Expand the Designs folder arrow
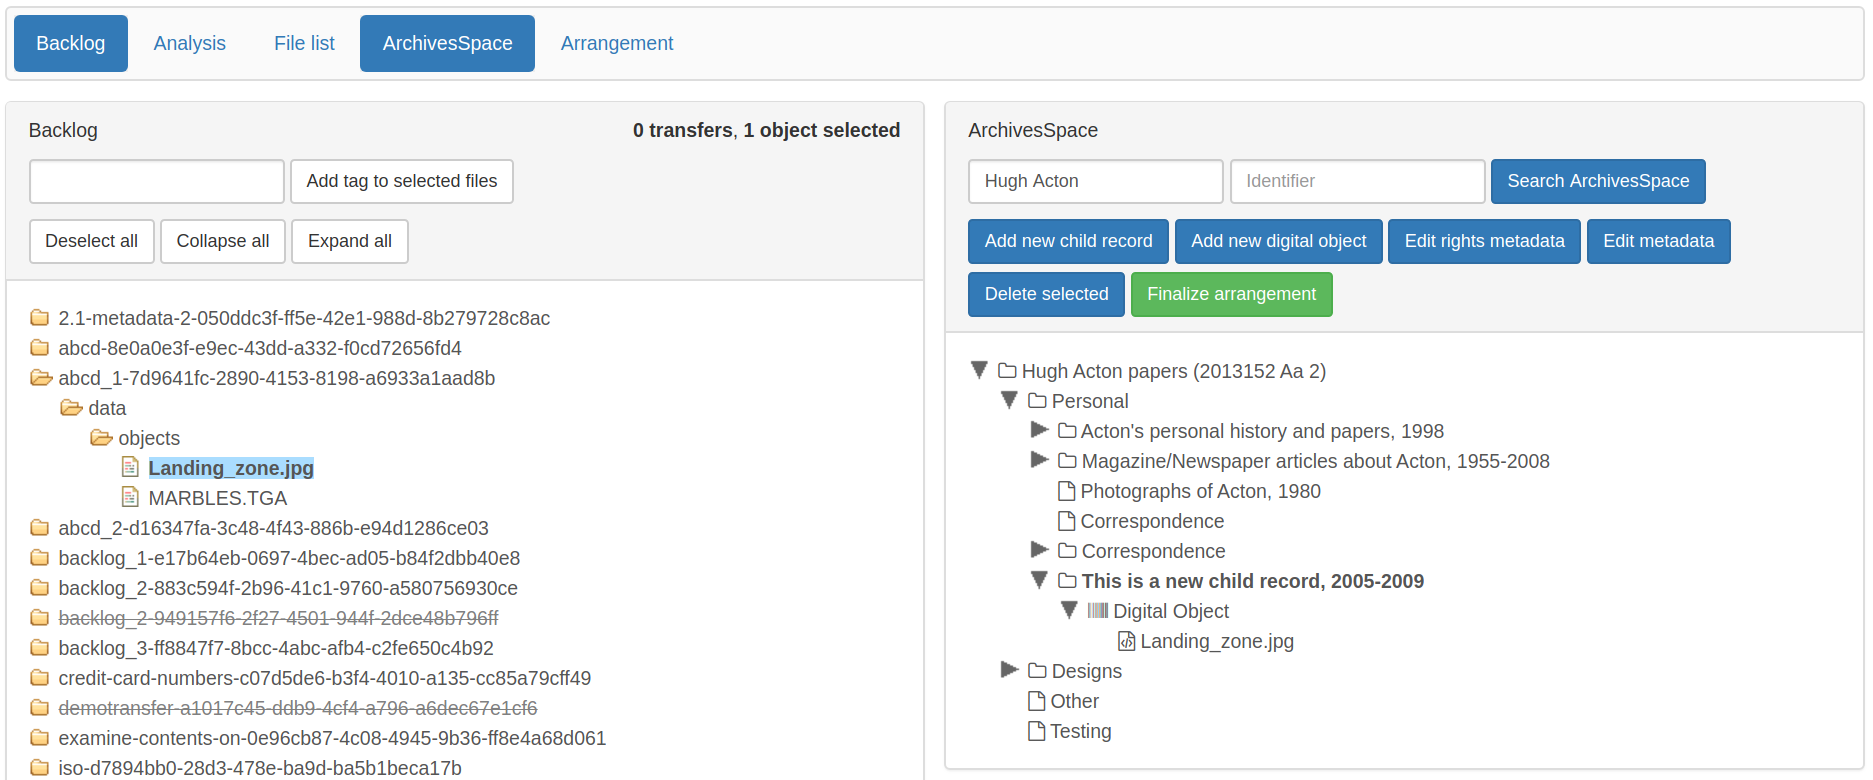Image resolution: width=1873 pixels, height=780 pixels. [1009, 670]
